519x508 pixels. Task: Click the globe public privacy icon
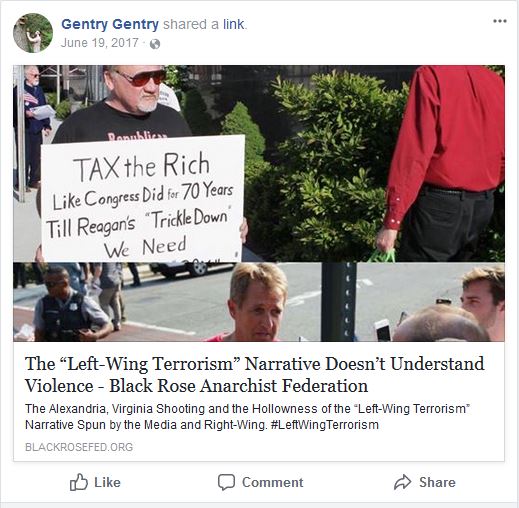pyautogui.click(x=155, y=44)
